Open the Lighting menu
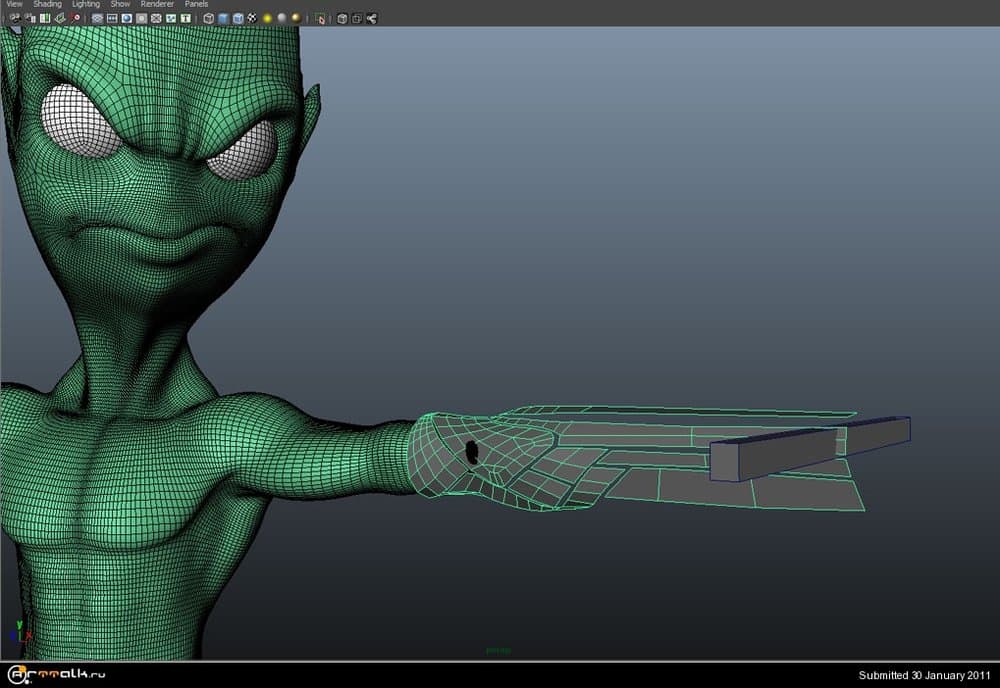The width and height of the screenshot is (1000, 688). [x=86, y=4]
